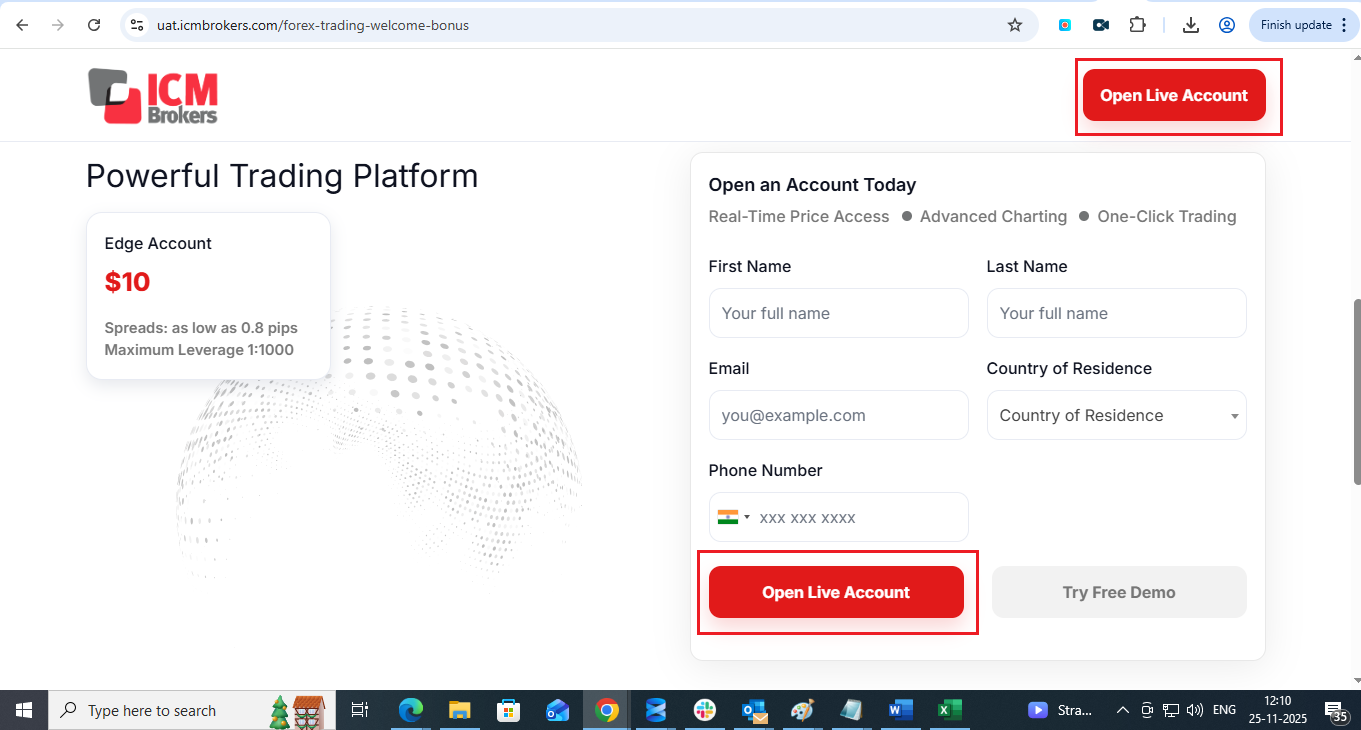
Task: Focus the First Name input field
Action: click(838, 313)
